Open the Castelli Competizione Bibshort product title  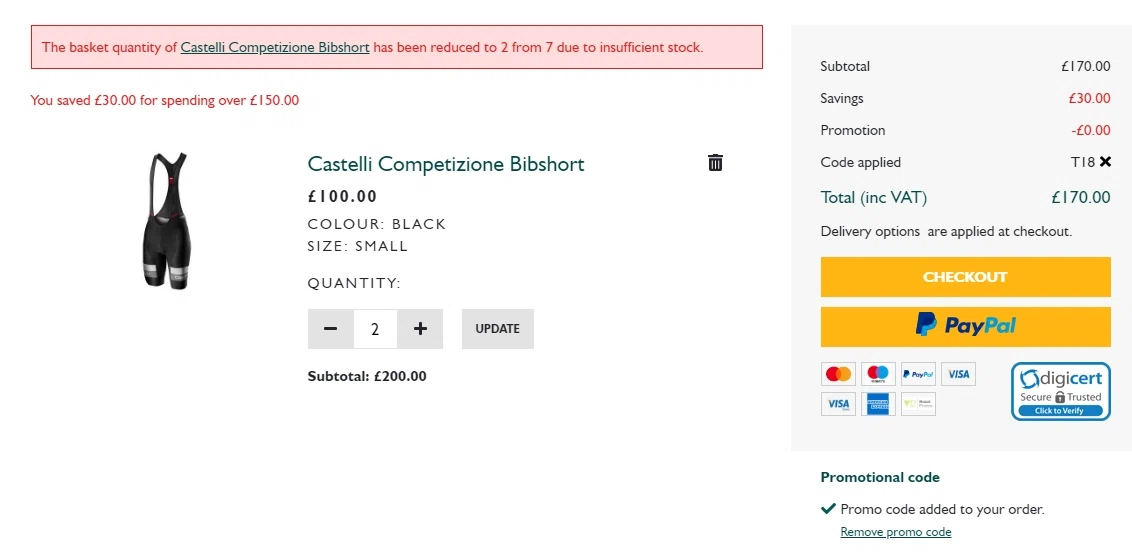pyautogui.click(x=446, y=164)
